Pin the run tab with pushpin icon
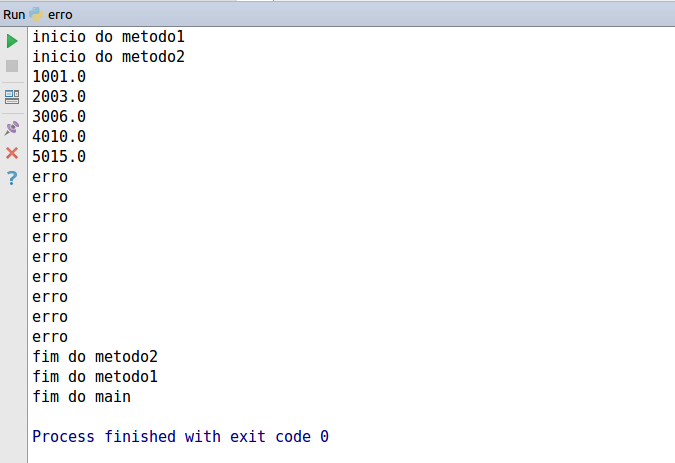This screenshot has height=463, width=675. tap(12, 128)
